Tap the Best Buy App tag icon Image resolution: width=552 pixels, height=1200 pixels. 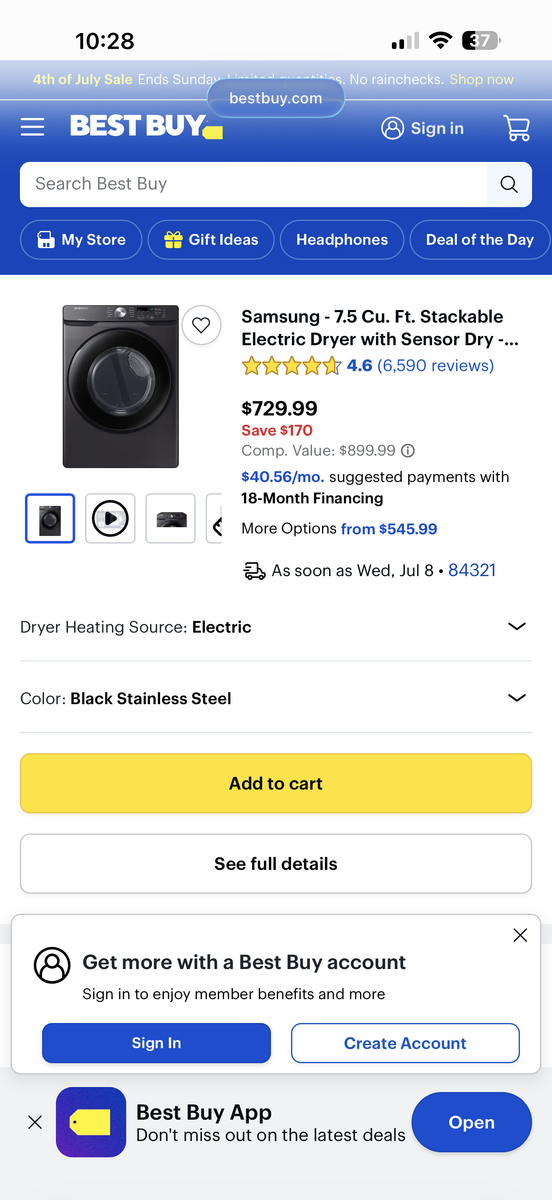point(91,1122)
